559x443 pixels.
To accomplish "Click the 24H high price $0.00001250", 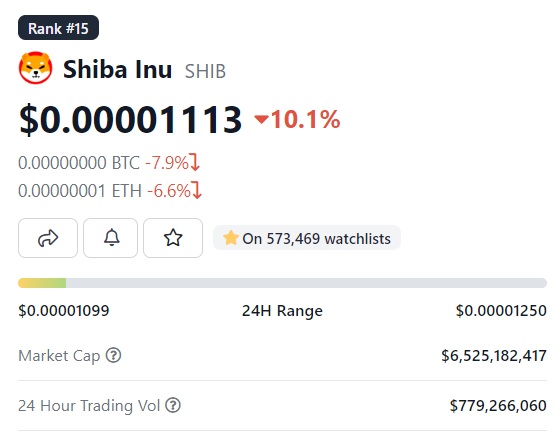I will click(501, 310).
